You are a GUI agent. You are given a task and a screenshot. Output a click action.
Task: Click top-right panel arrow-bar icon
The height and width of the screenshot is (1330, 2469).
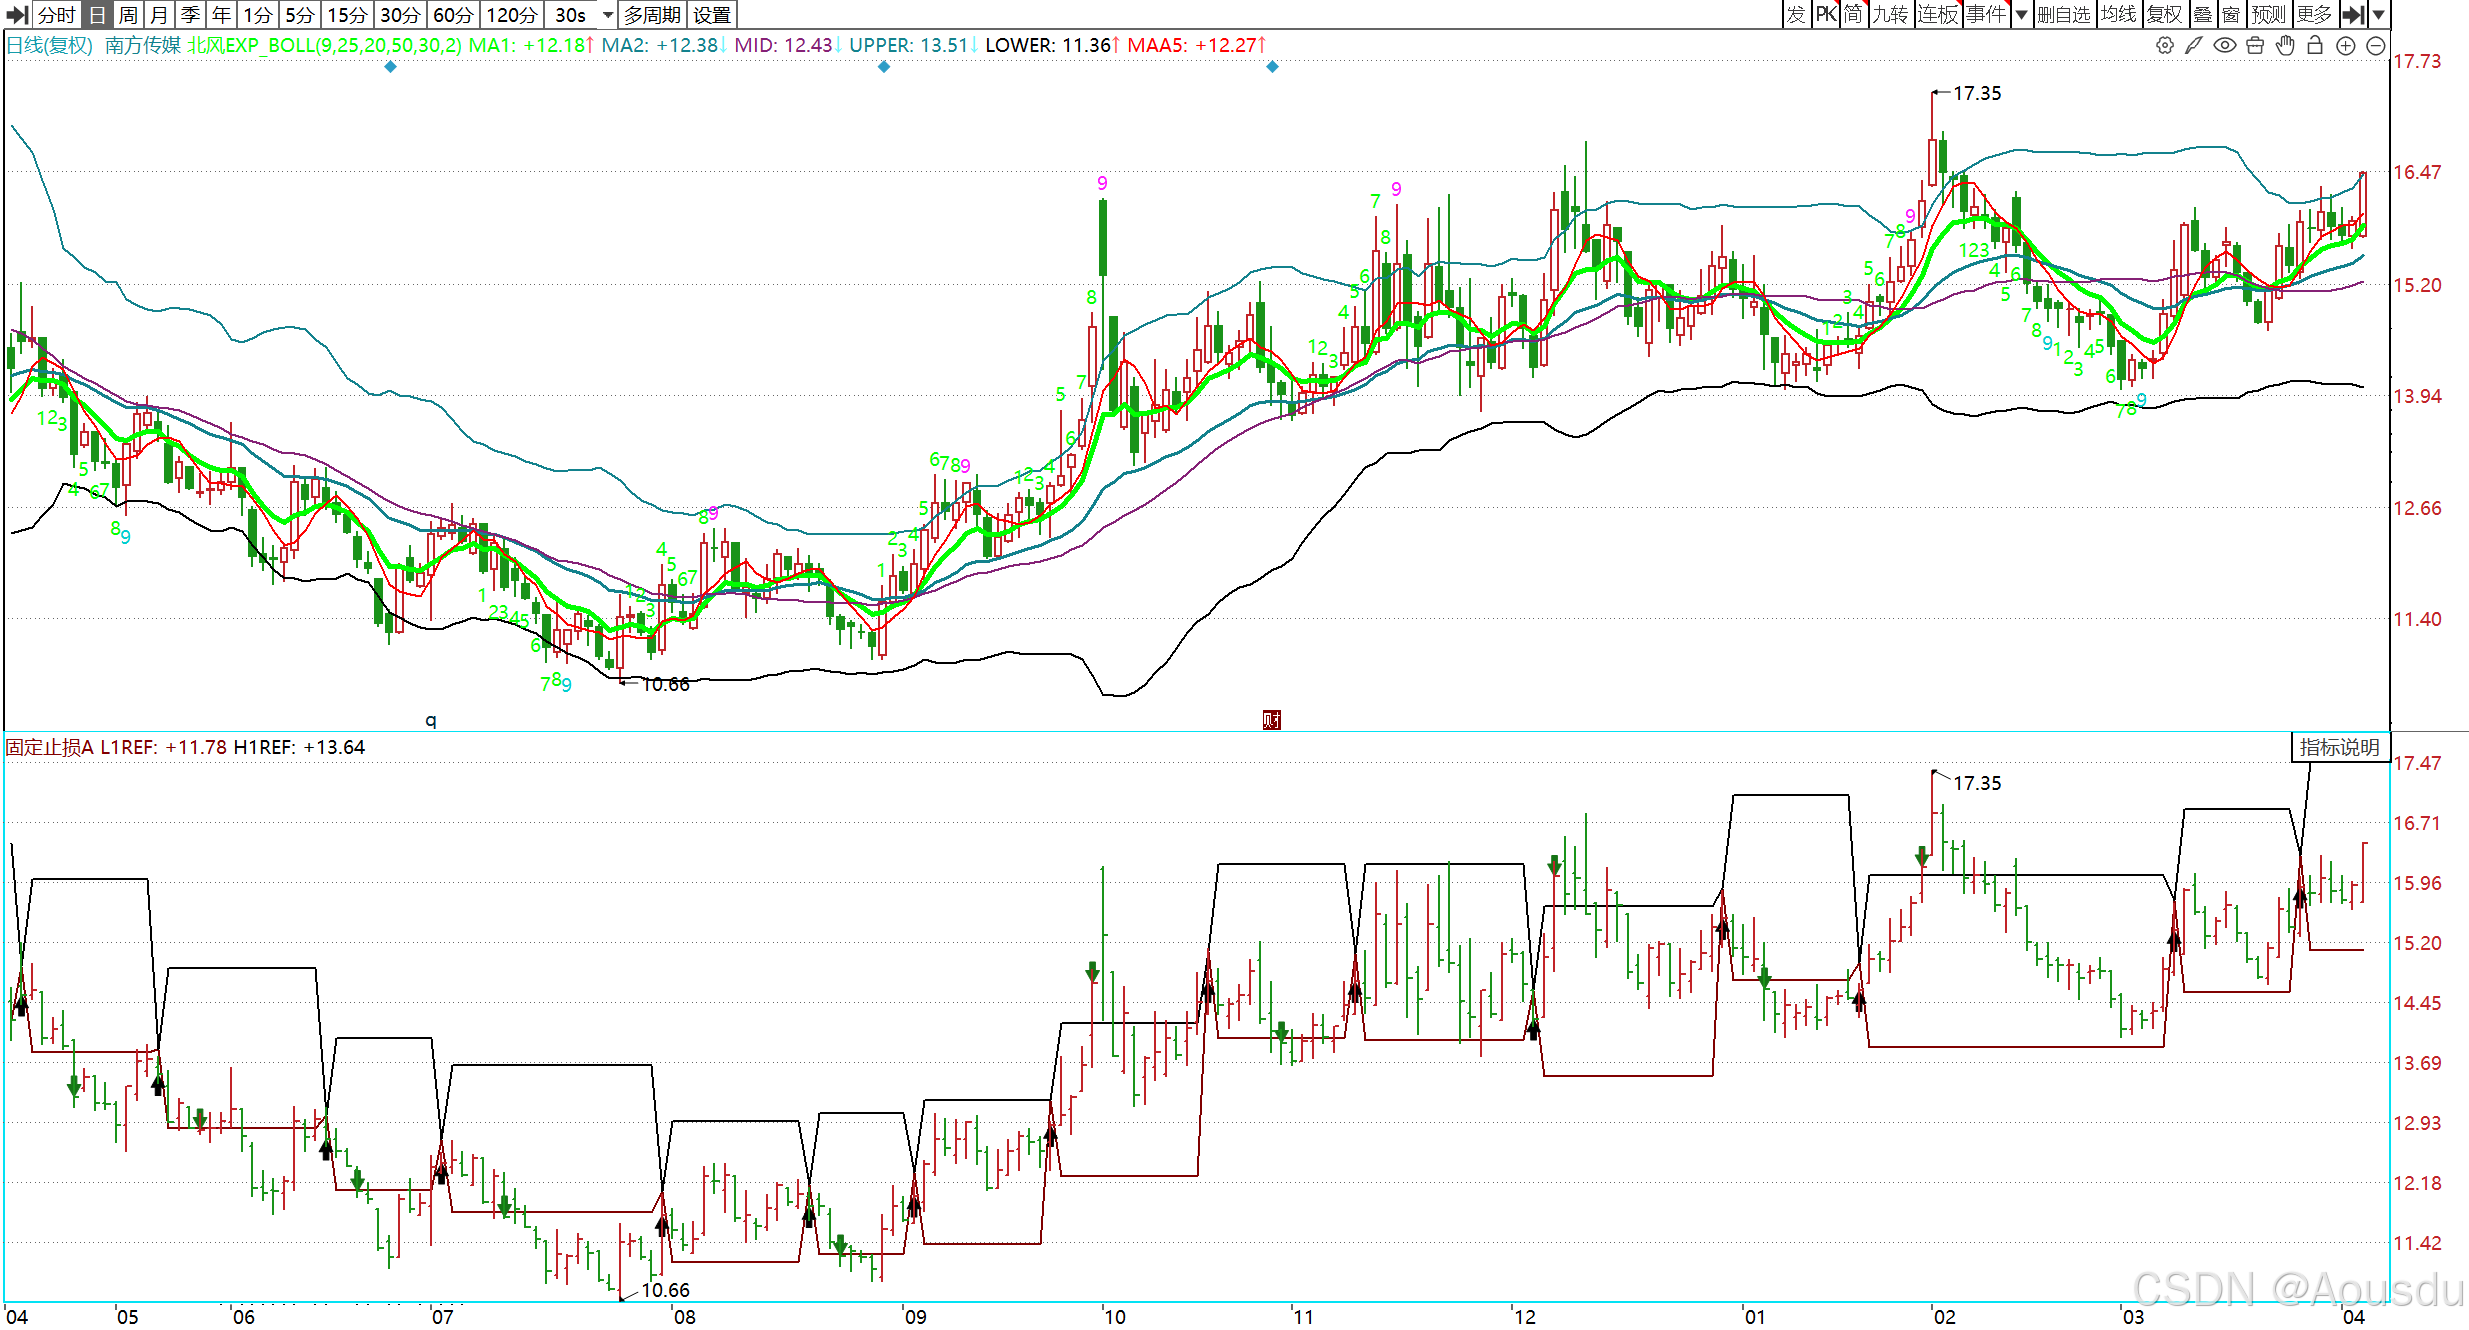[2354, 15]
